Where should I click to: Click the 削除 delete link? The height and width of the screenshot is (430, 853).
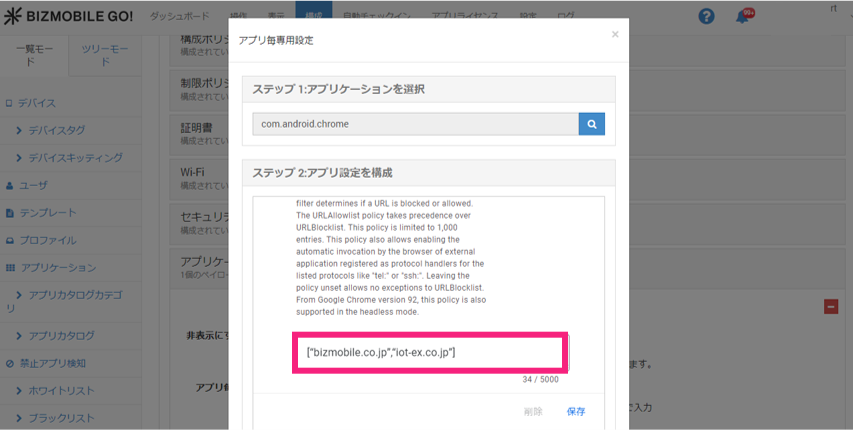pyautogui.click(x=533, y=411)
